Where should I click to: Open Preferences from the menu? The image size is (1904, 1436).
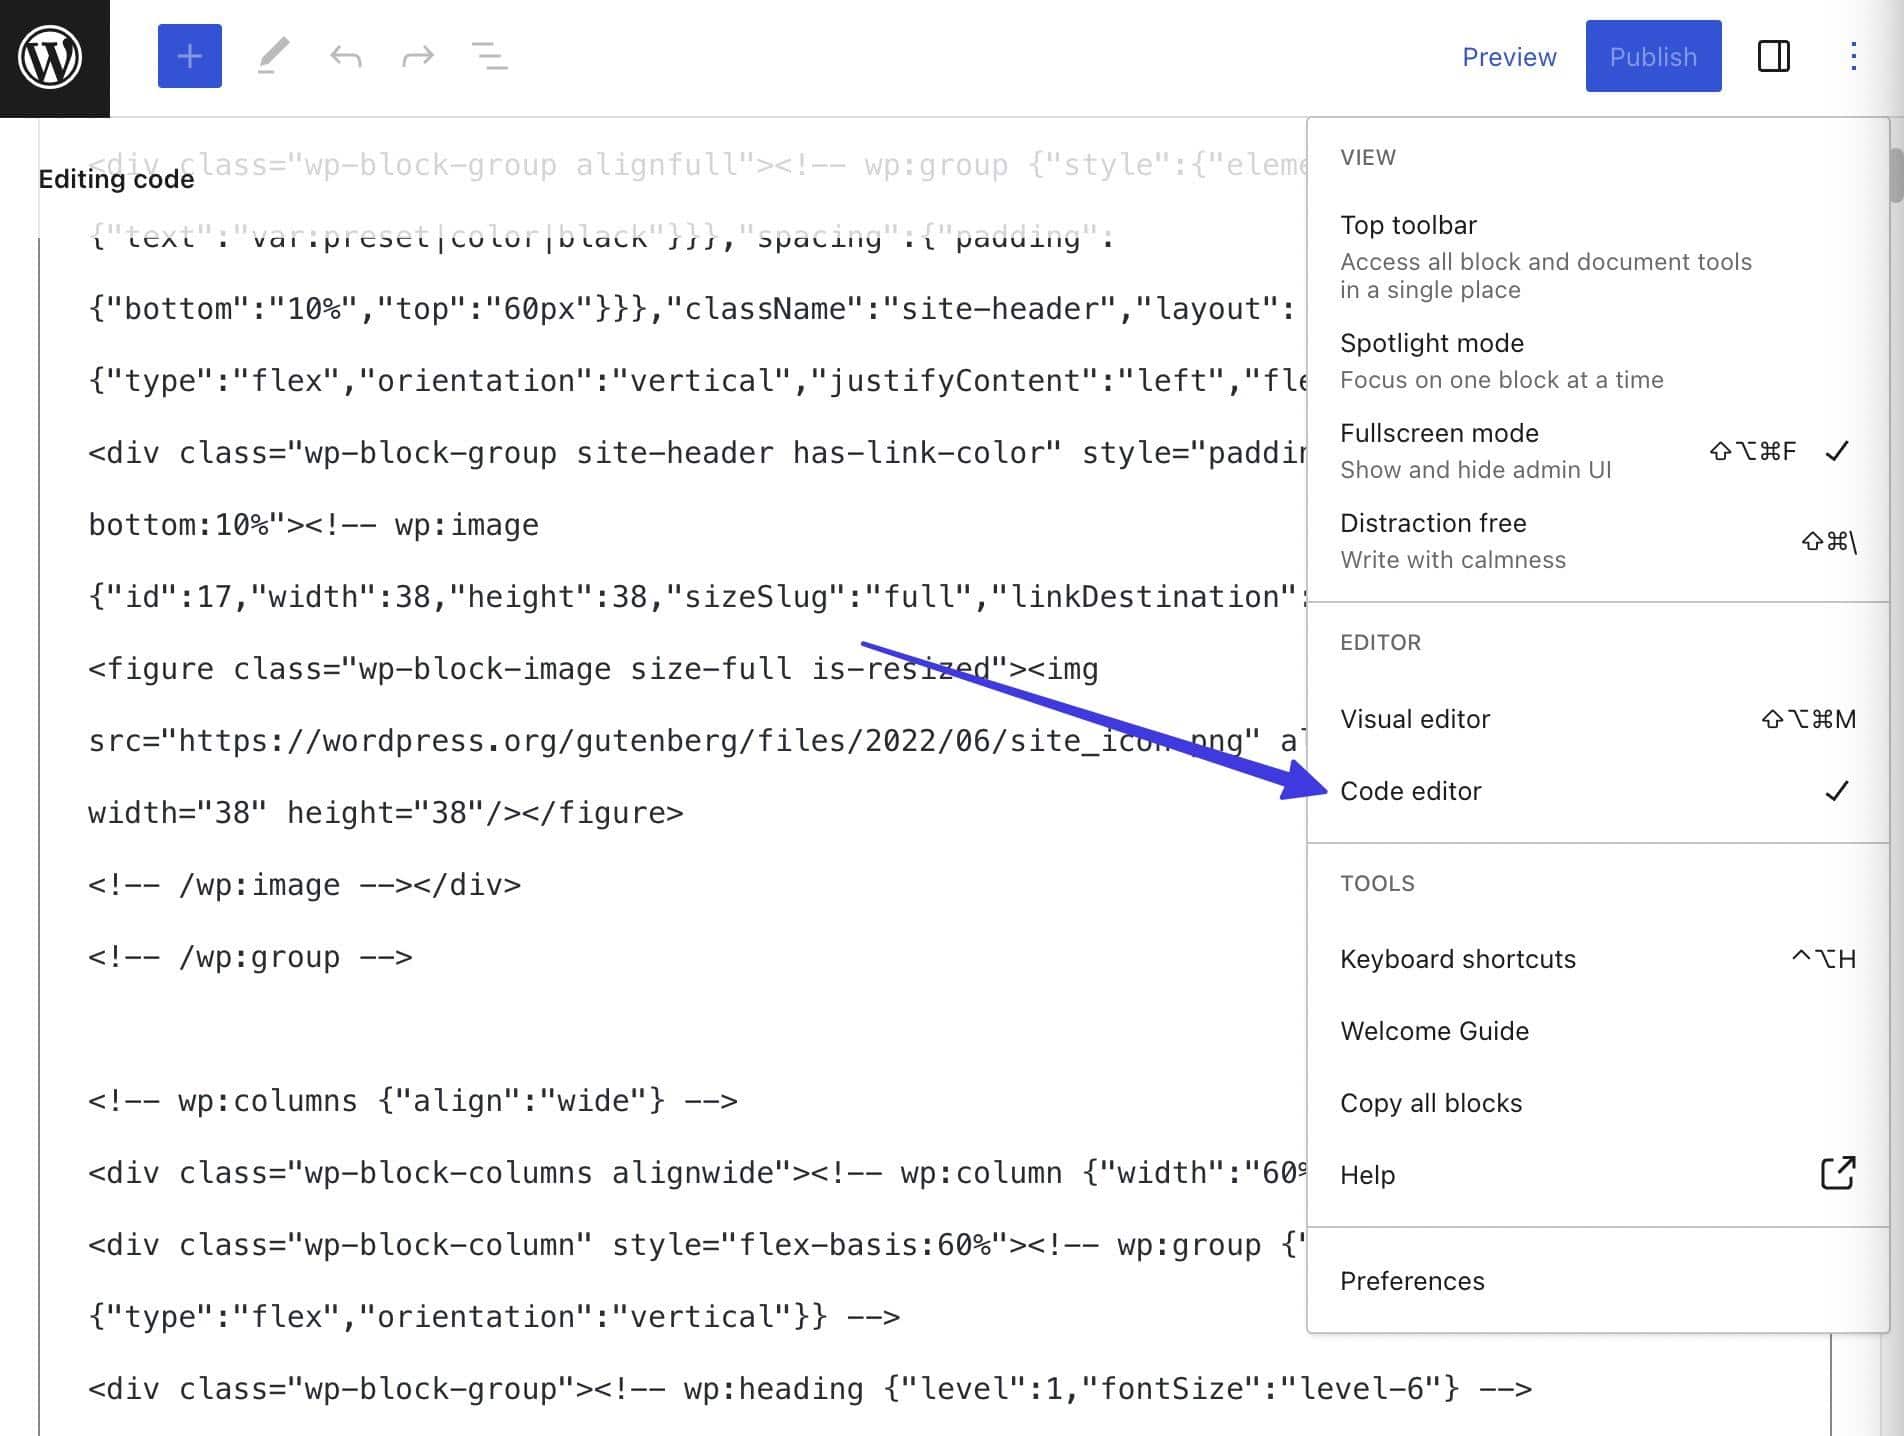1412,1281
